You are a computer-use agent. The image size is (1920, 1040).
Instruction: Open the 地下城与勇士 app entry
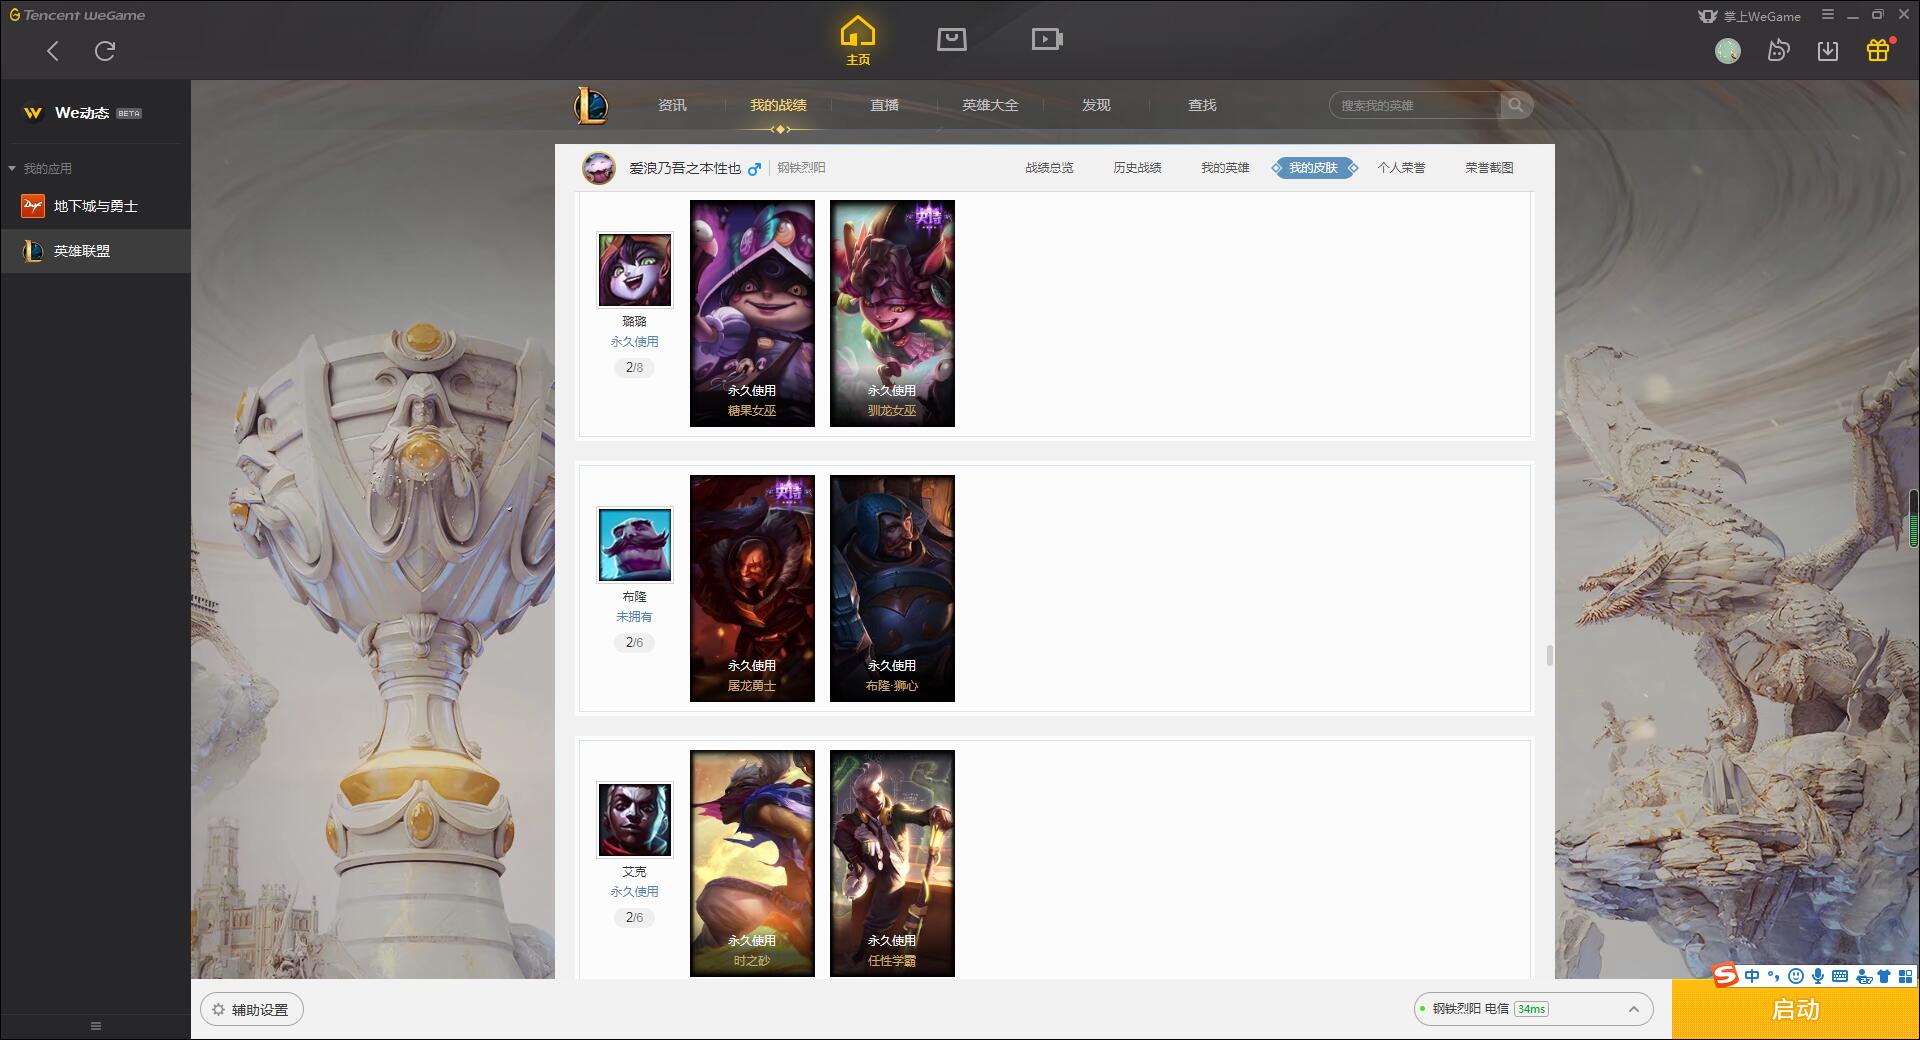tap(95, 206)
